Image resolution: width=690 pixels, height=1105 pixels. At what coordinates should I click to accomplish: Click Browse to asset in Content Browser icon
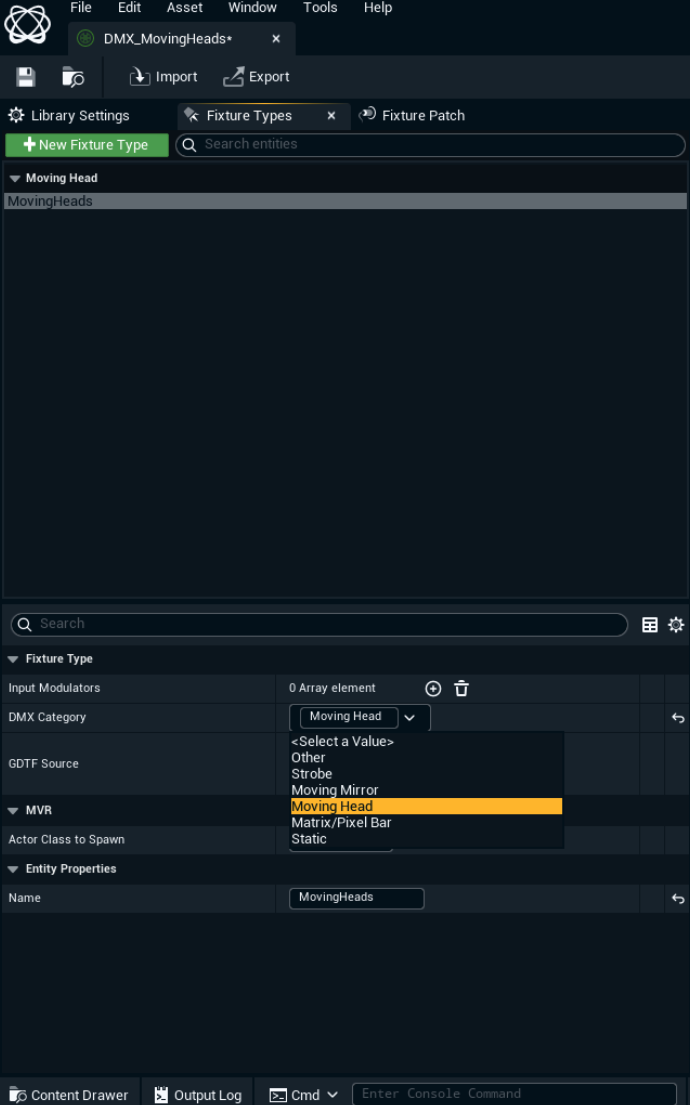pos(73,77)
